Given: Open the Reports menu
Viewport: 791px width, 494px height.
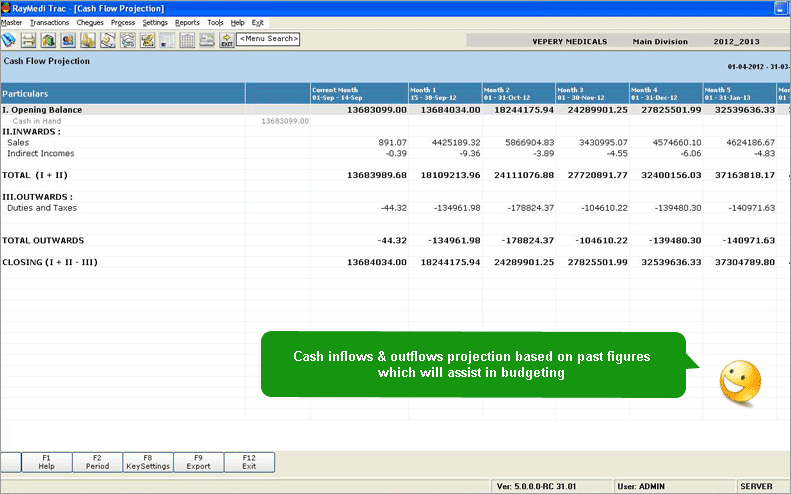Looking at the screenshot, I should [x=187, y=23].
